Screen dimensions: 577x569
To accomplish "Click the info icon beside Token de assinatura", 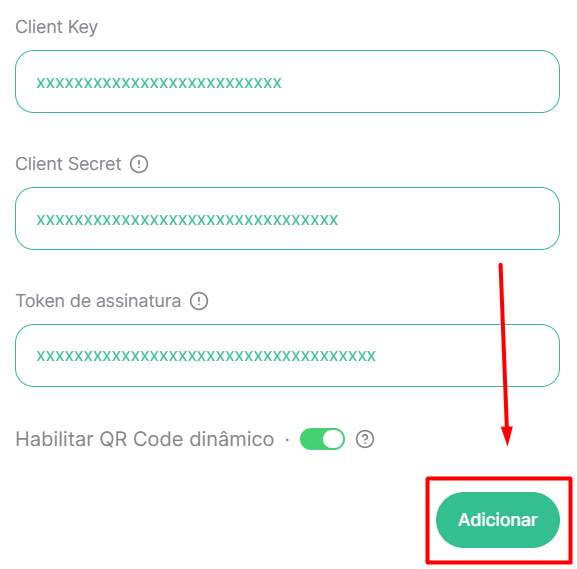I will (x=199, y=301).
